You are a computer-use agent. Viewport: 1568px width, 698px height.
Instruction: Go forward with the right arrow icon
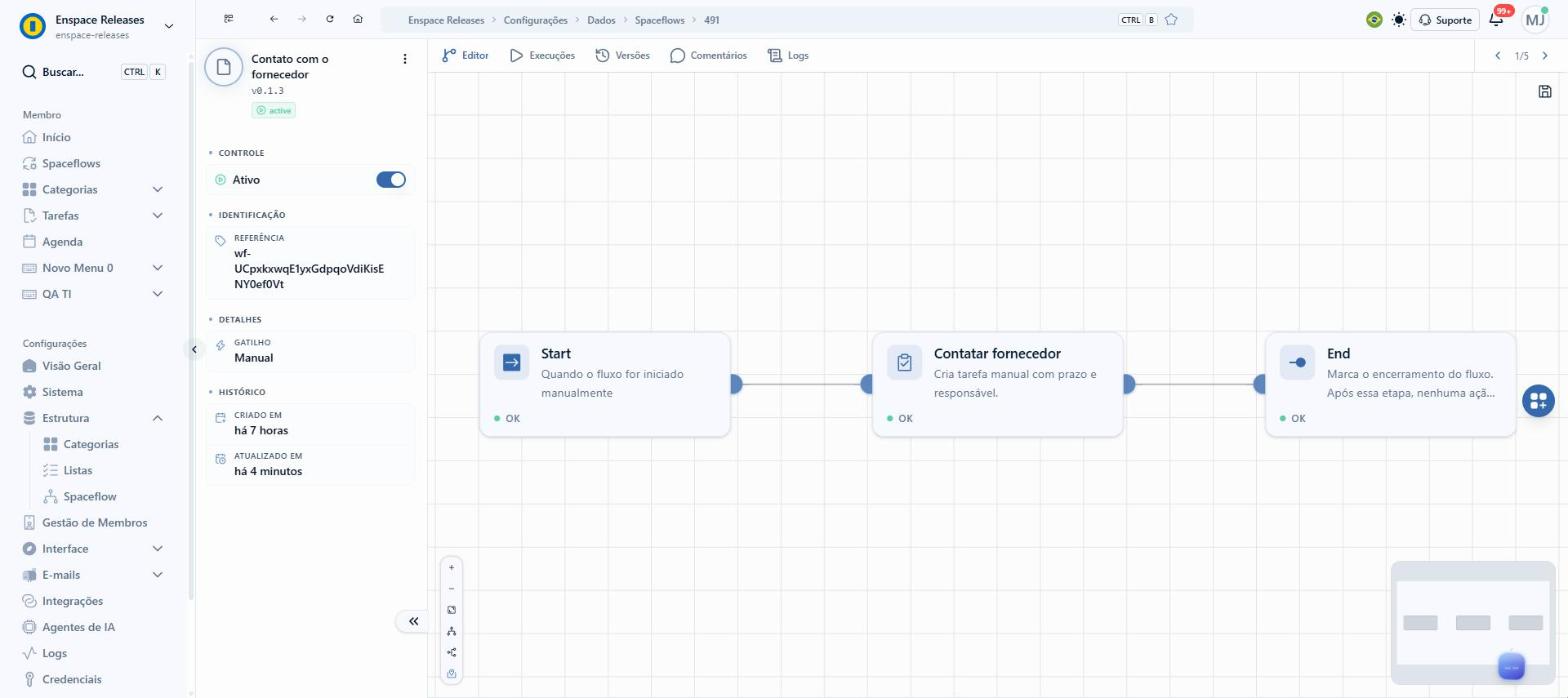302,19
